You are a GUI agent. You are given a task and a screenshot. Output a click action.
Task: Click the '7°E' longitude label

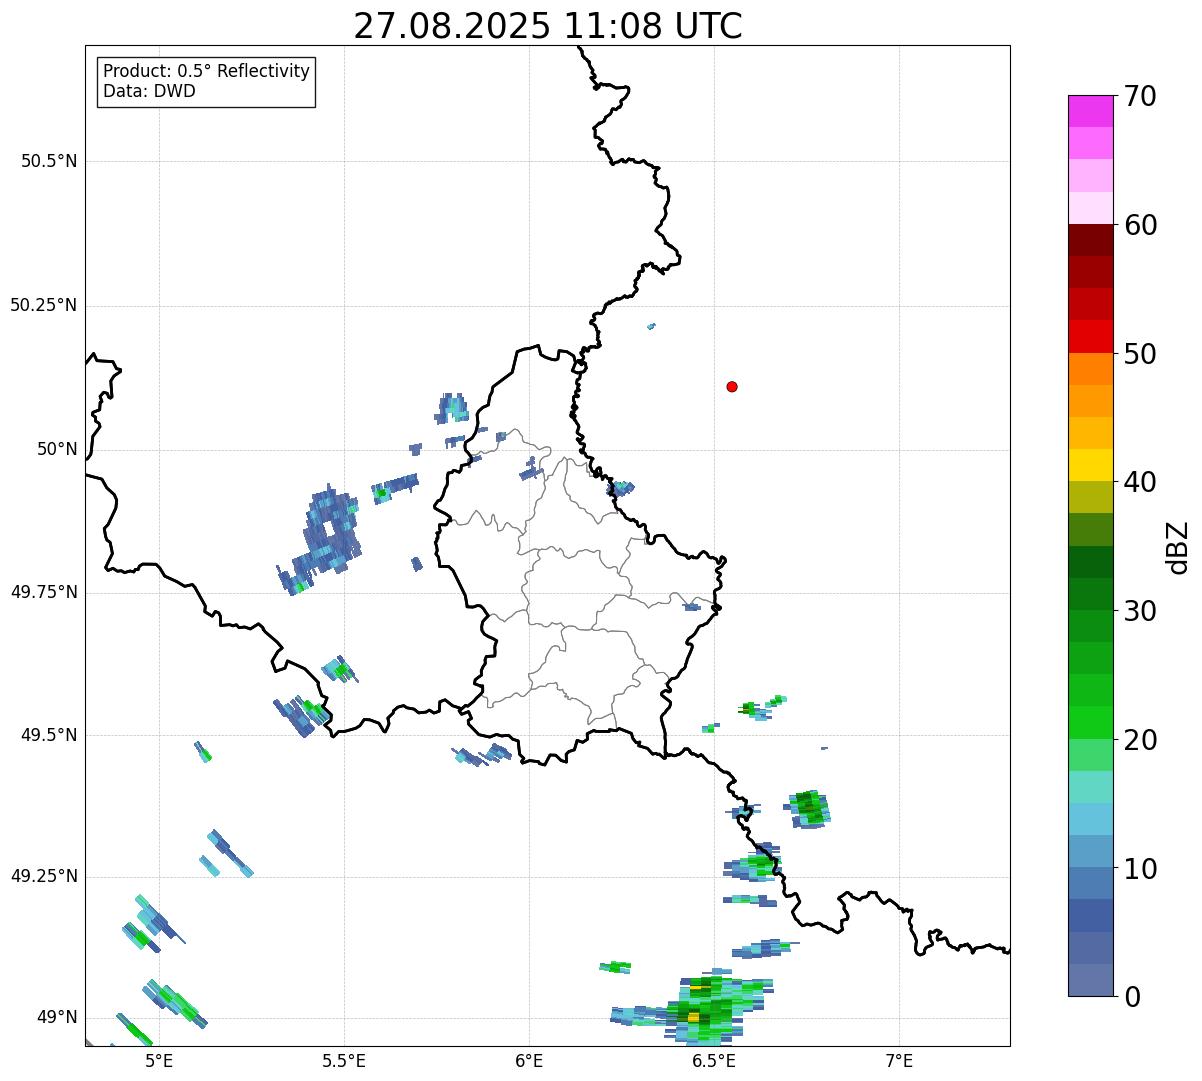tap(899, 1061)
